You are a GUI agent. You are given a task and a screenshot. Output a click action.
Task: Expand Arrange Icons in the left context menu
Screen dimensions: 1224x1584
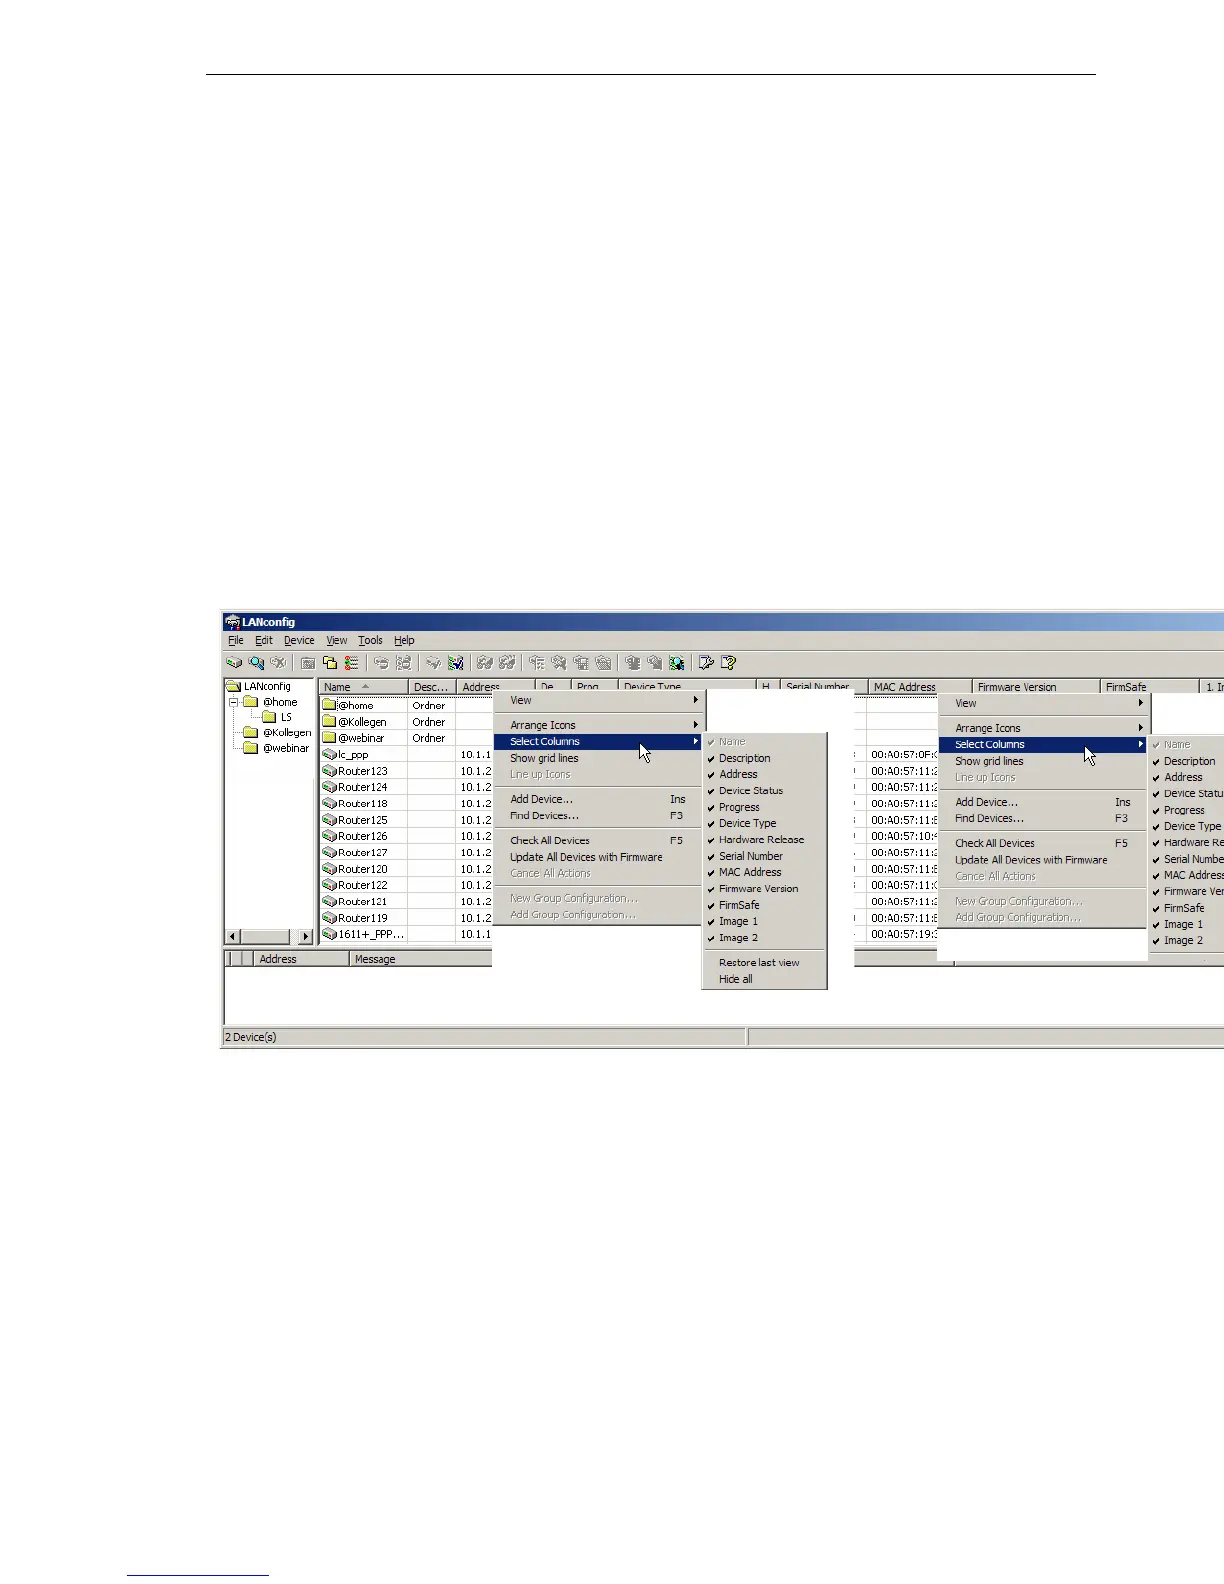click(599, 725)
